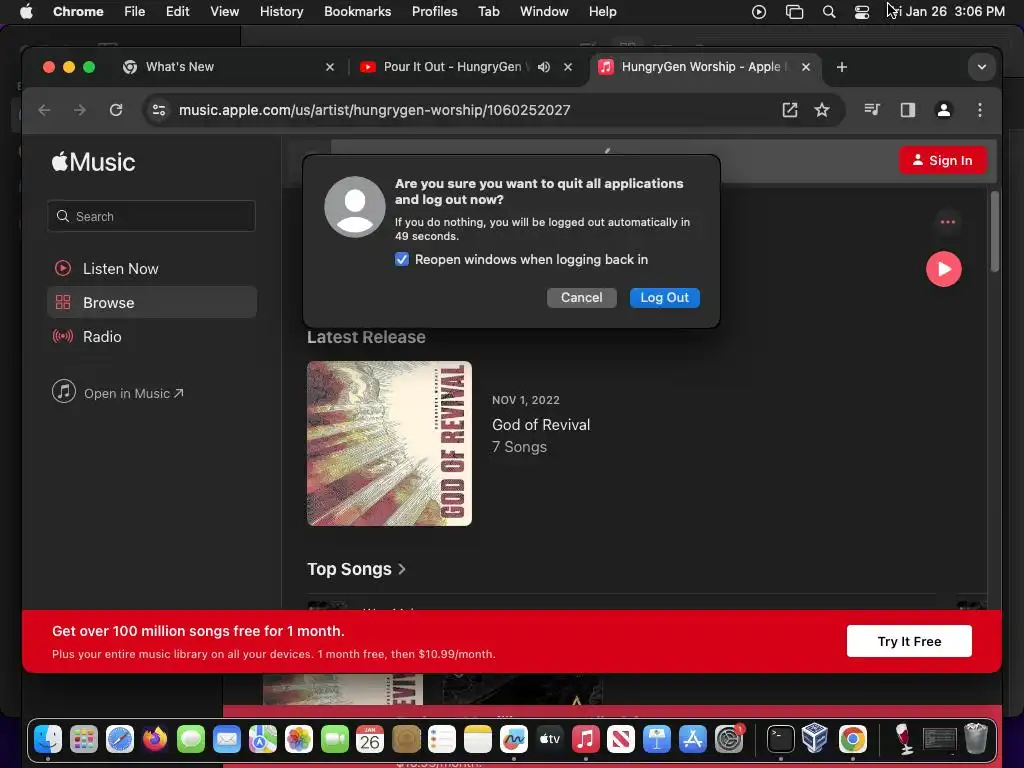Open Terminal from the Dock

click(780, 739)
